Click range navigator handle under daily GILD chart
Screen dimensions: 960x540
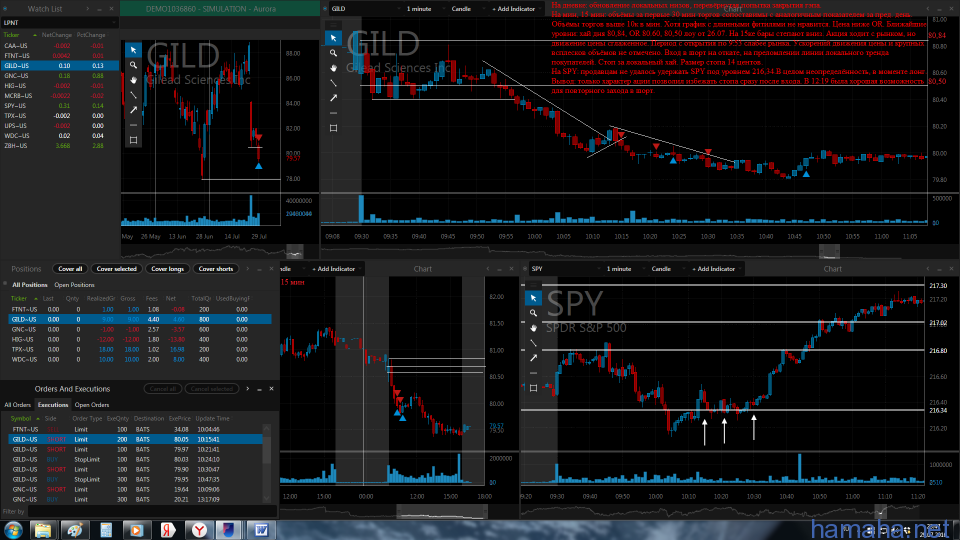(294, 251)
